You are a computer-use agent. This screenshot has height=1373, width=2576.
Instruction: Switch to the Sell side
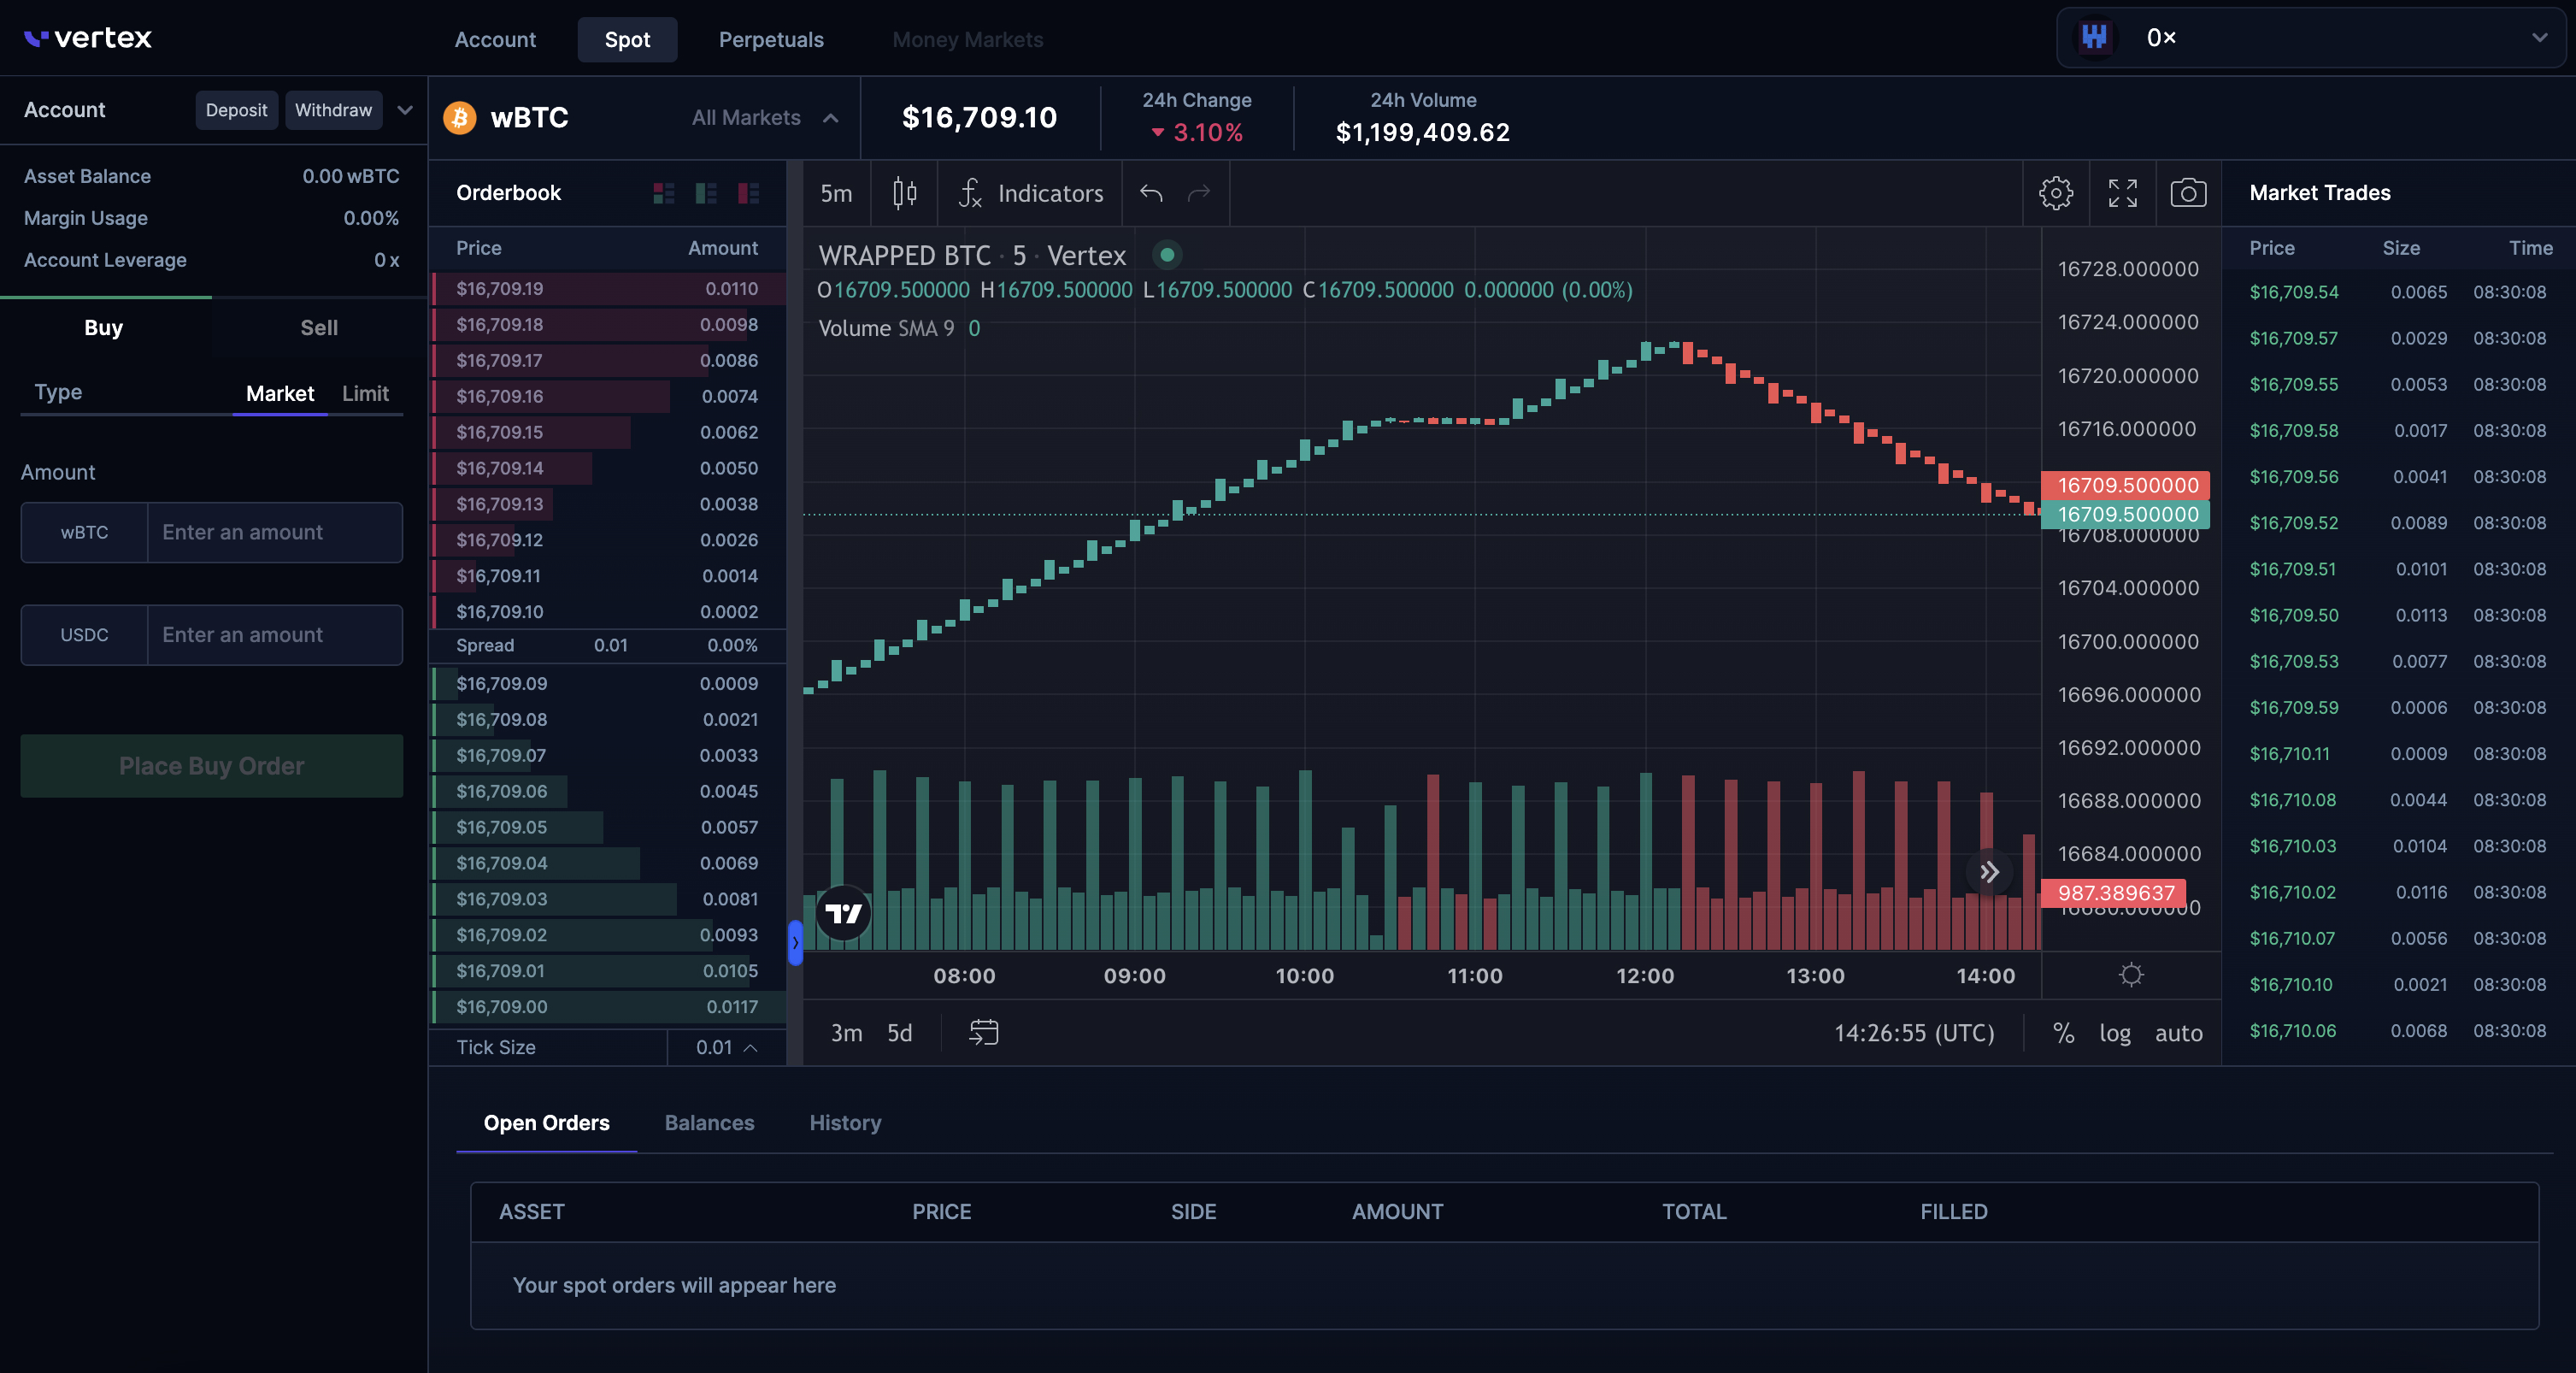[319, 328]
